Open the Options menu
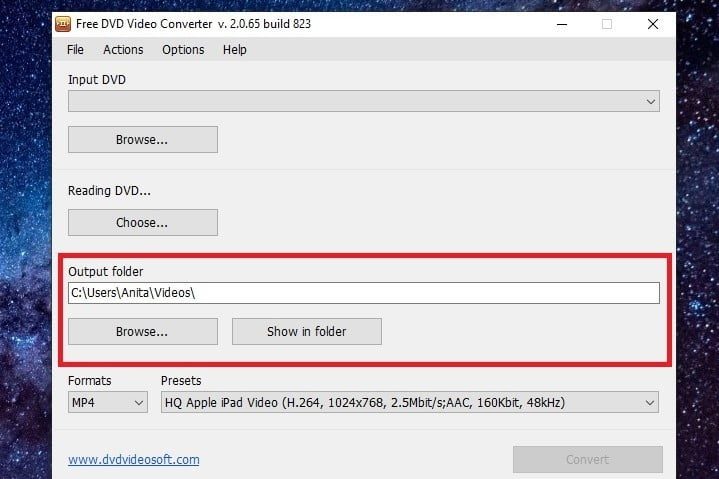 [x=183, y=49]
